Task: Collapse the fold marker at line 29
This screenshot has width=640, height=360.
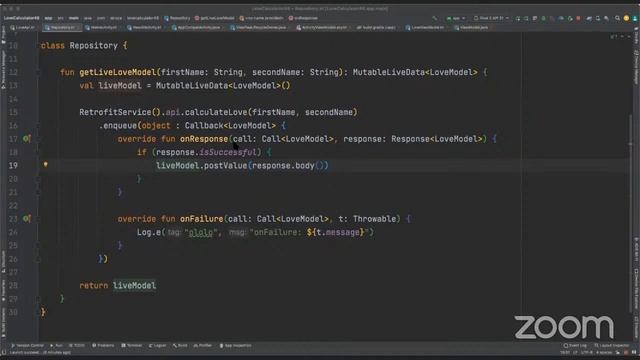Action: [38, 299]
